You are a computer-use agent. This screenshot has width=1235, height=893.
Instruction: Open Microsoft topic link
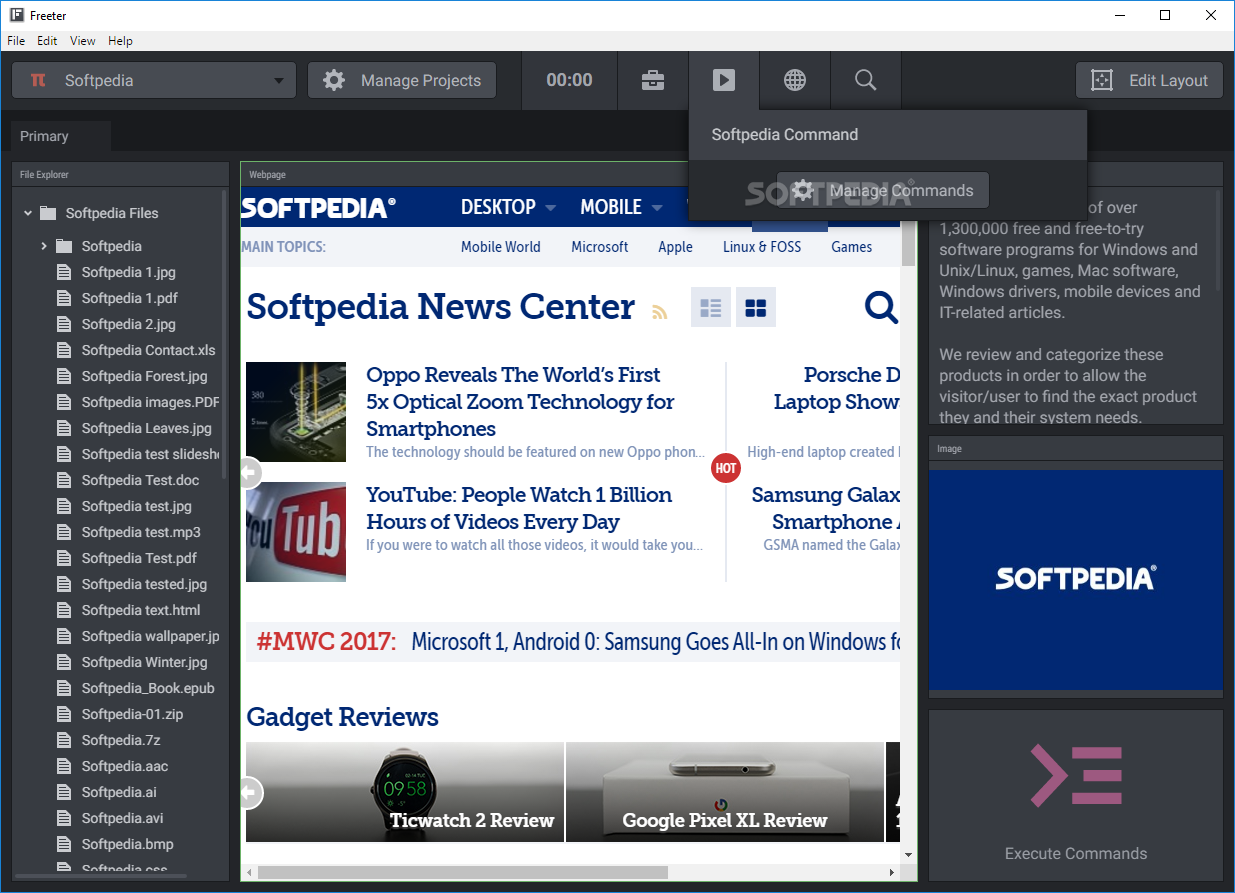[600, 247]
